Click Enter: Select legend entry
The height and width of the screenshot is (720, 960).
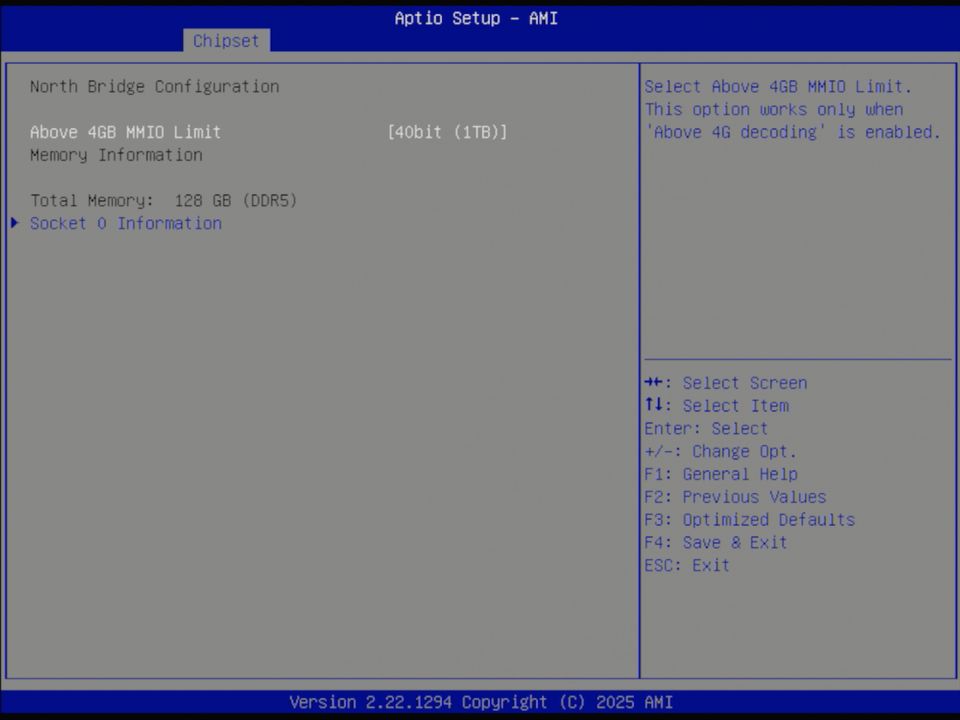point(706,428)
